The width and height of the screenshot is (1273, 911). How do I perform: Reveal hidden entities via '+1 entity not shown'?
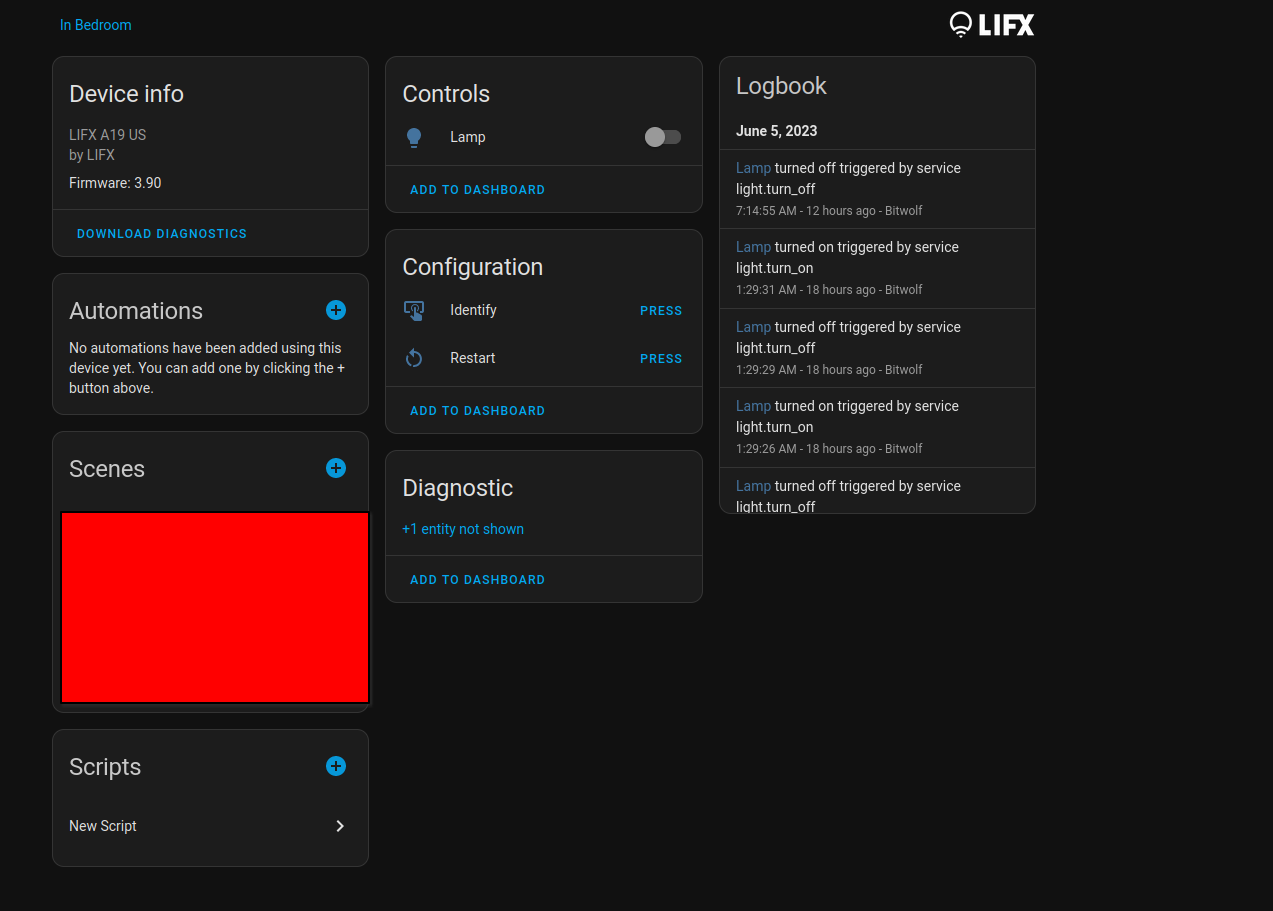[x=462, y=528]
